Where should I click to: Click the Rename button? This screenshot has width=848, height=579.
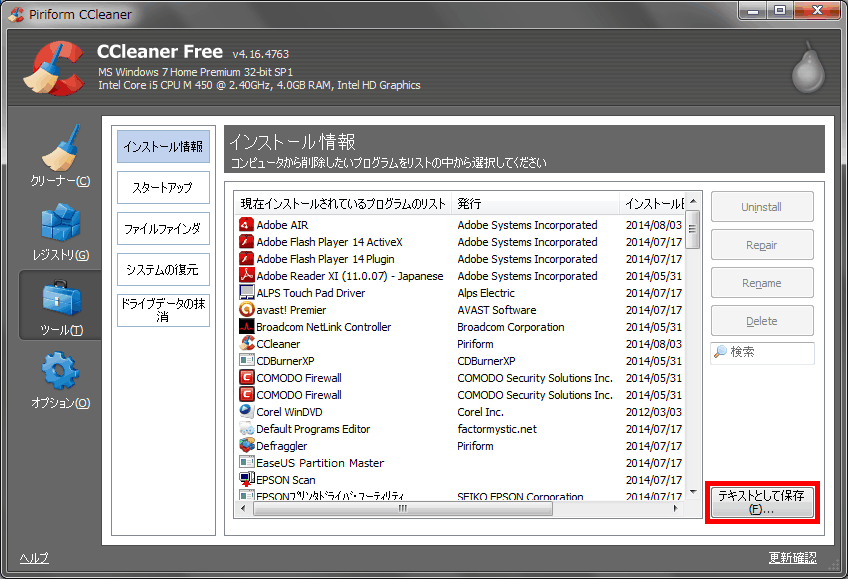click(761, 283)
